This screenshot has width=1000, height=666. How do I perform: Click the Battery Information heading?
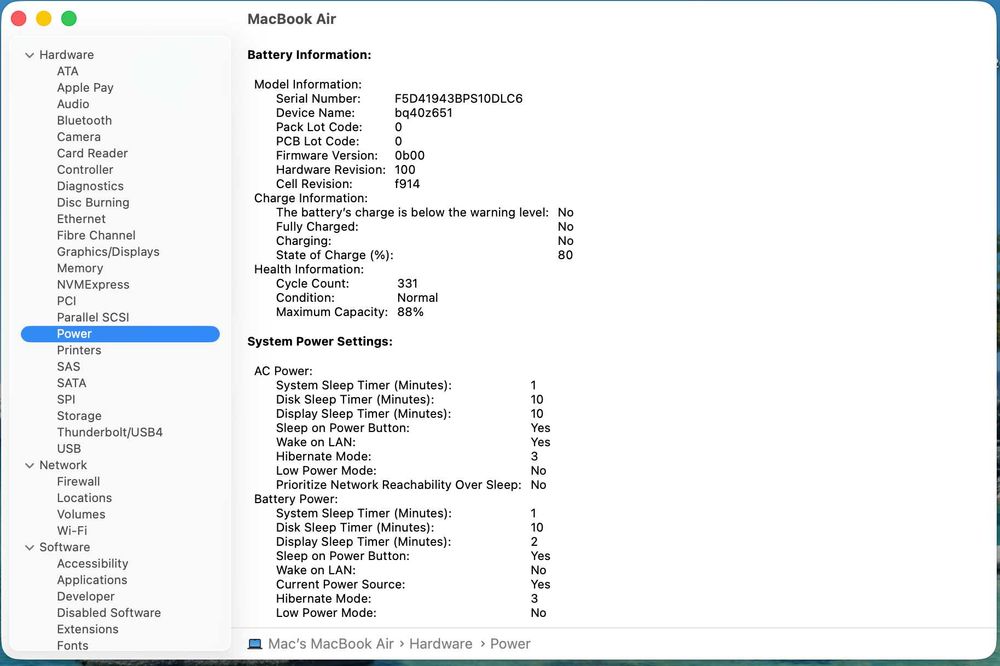(x=309, y=55)
